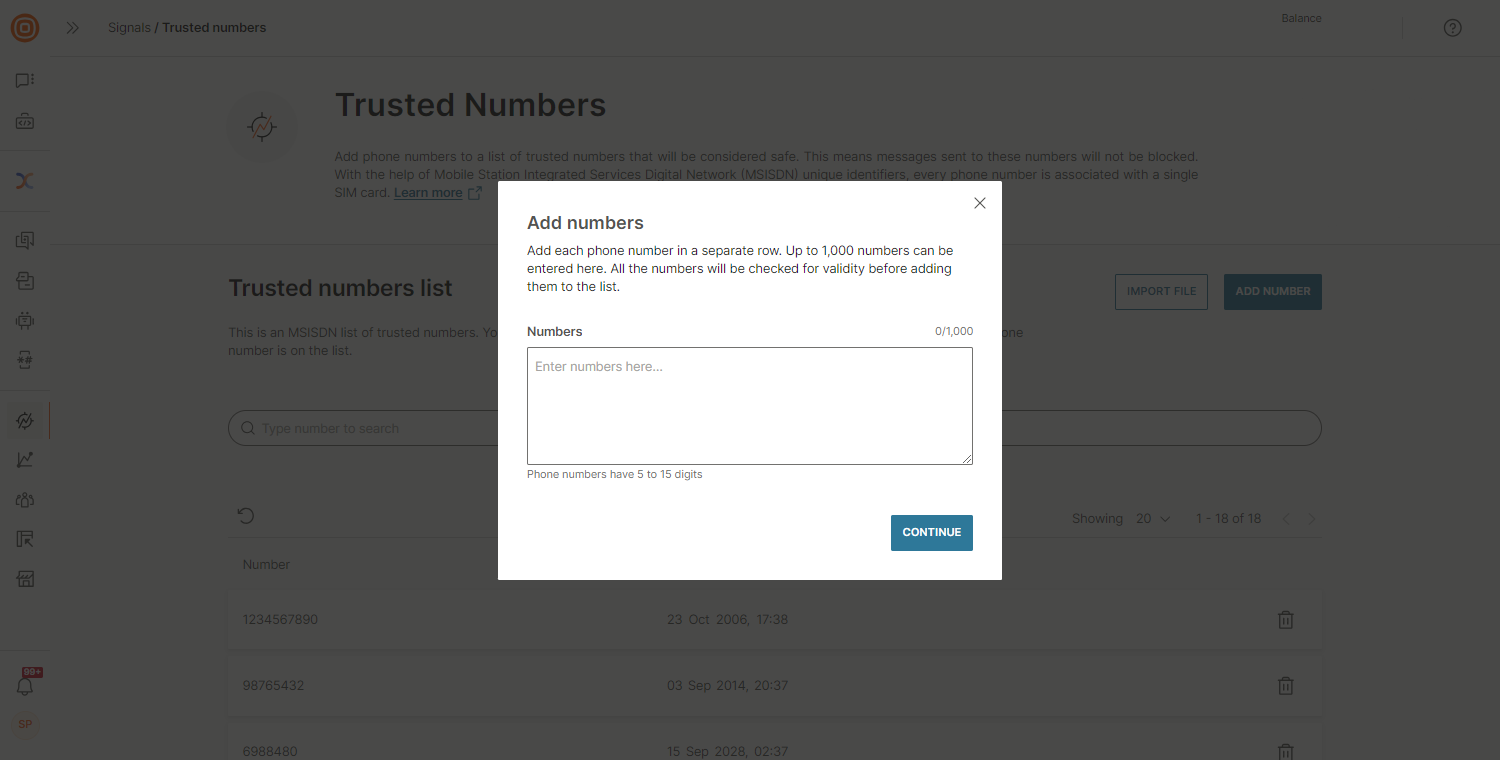
Task: Click the Add Number button
Action: [x=1272, y=292]
